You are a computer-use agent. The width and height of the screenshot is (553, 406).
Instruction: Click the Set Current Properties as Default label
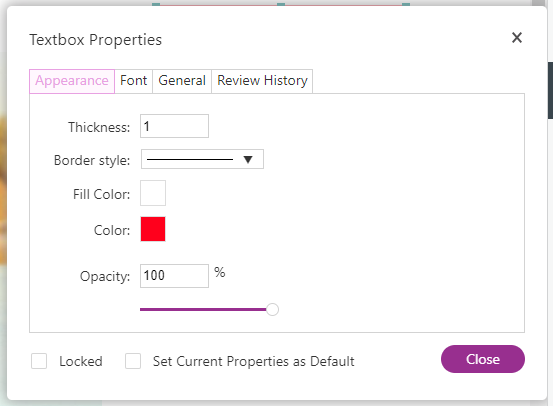coord(254,362)
